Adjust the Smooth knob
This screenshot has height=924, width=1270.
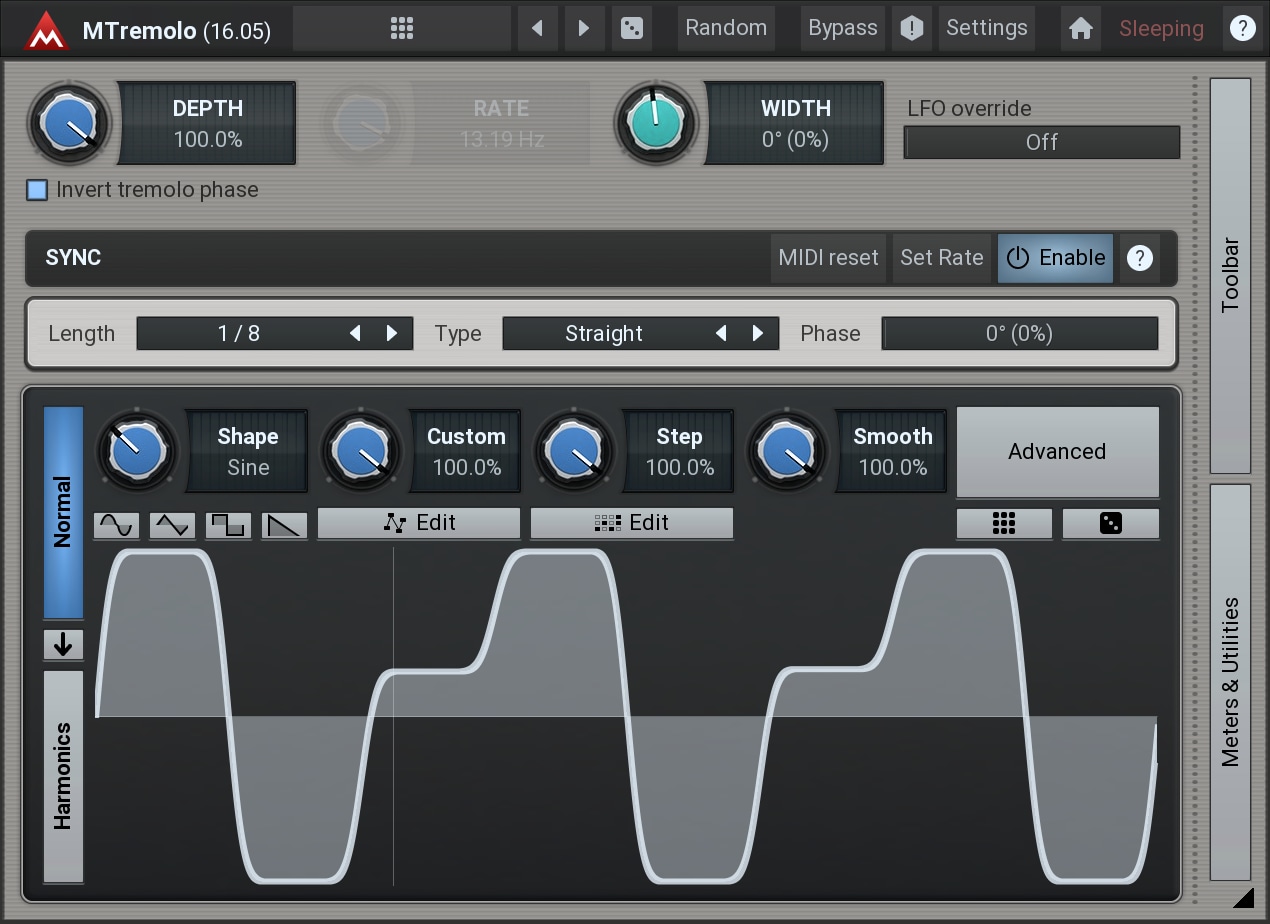pos(787,451)
